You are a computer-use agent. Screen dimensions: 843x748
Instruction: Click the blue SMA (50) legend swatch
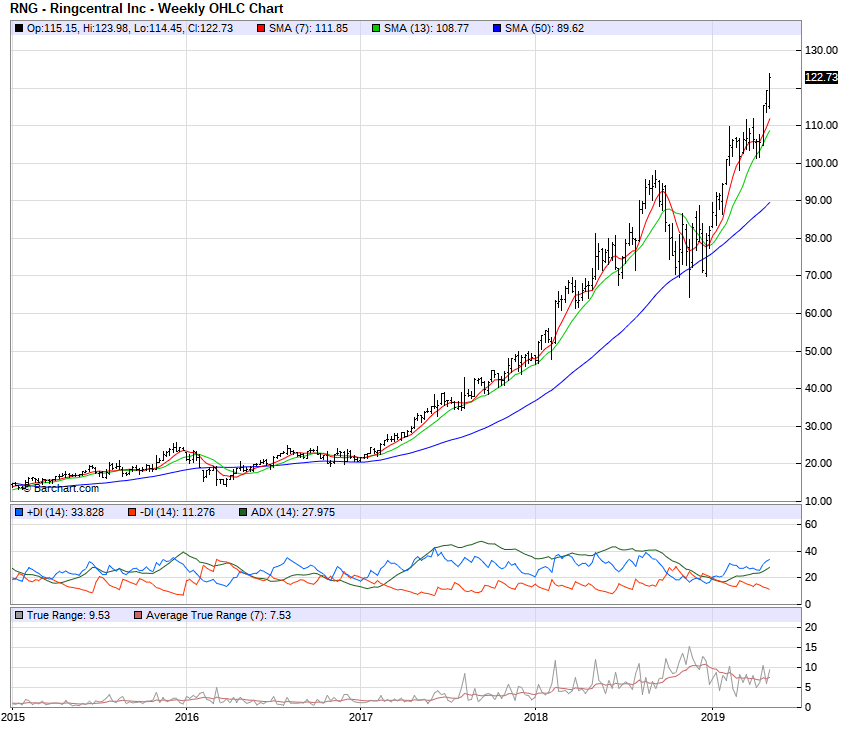[x=497, y=29]
